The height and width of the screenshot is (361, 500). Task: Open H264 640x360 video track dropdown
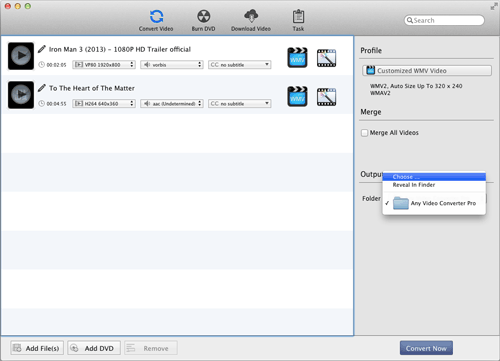click(104, 104)
